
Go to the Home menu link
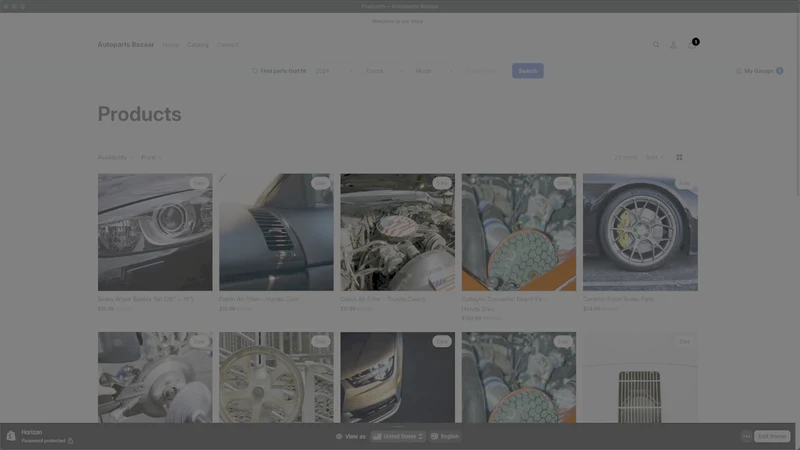[x=170, y=45]
